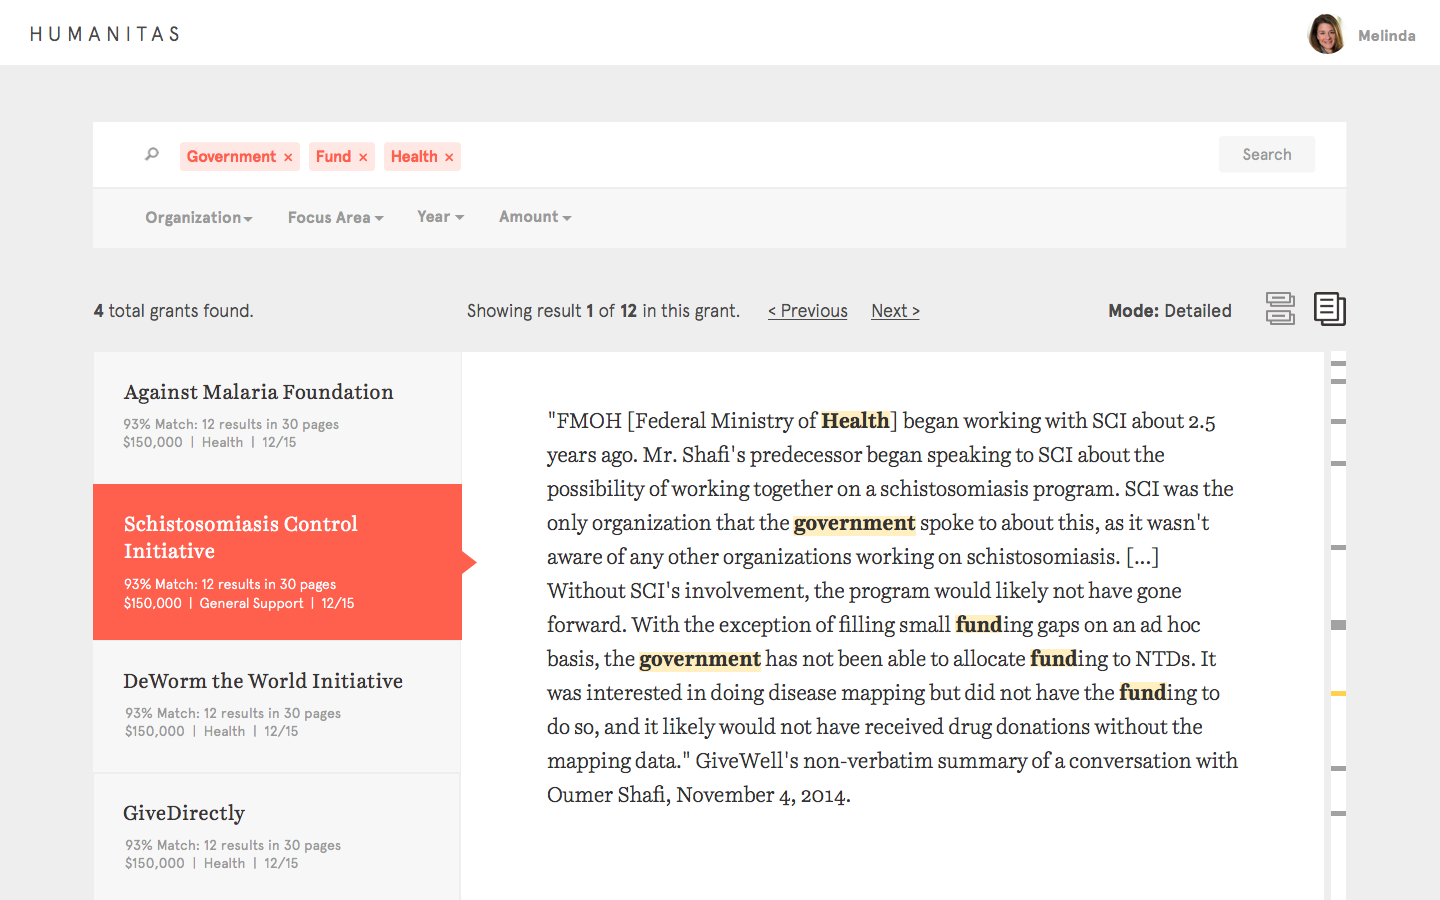Click the 'Mode: Detailed' label
Image resolution: width=1440 pixels, height=900 pixels.
(1170, 311)
